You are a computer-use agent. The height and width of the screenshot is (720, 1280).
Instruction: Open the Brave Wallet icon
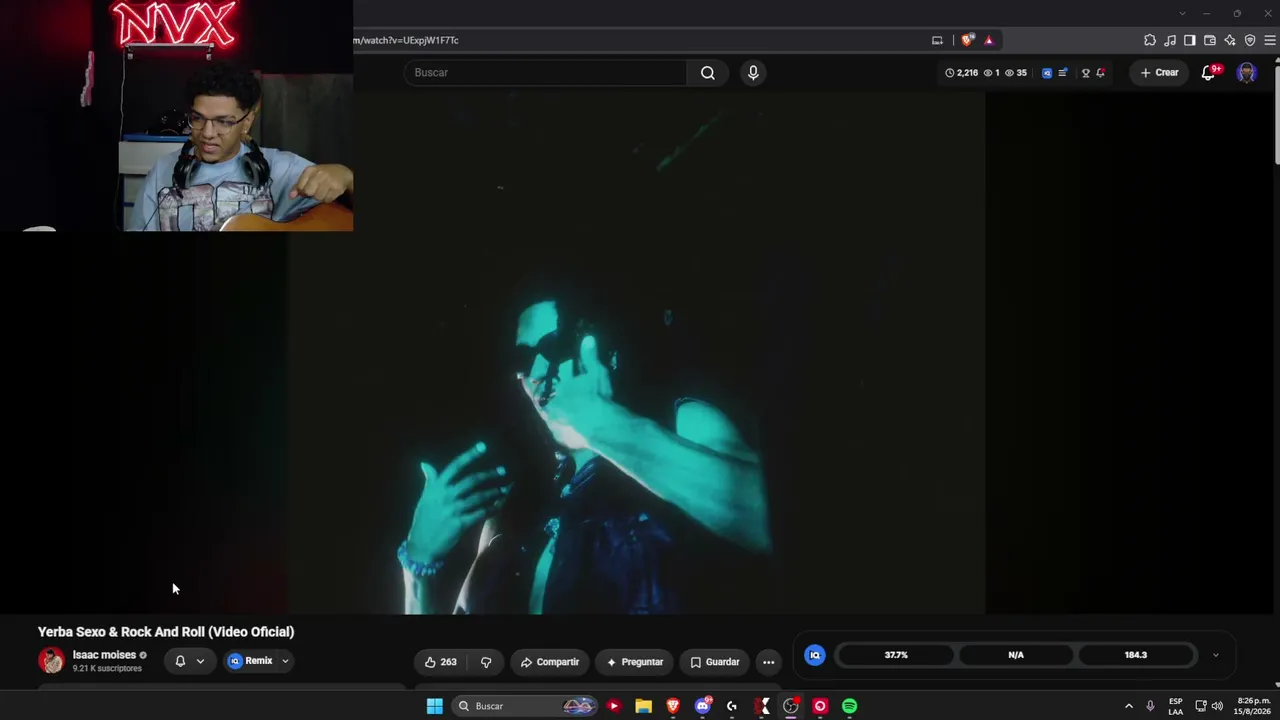(x=1210, y=40)
